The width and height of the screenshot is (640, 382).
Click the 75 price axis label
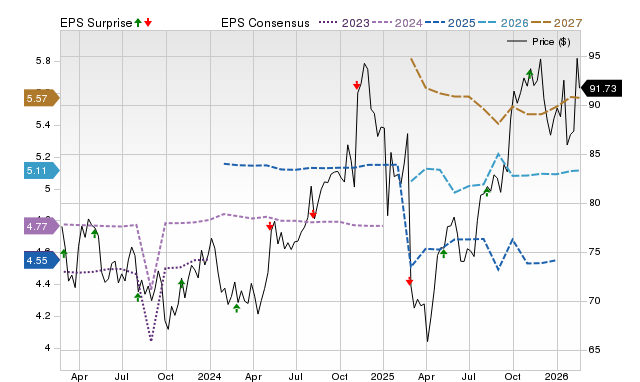594,252
